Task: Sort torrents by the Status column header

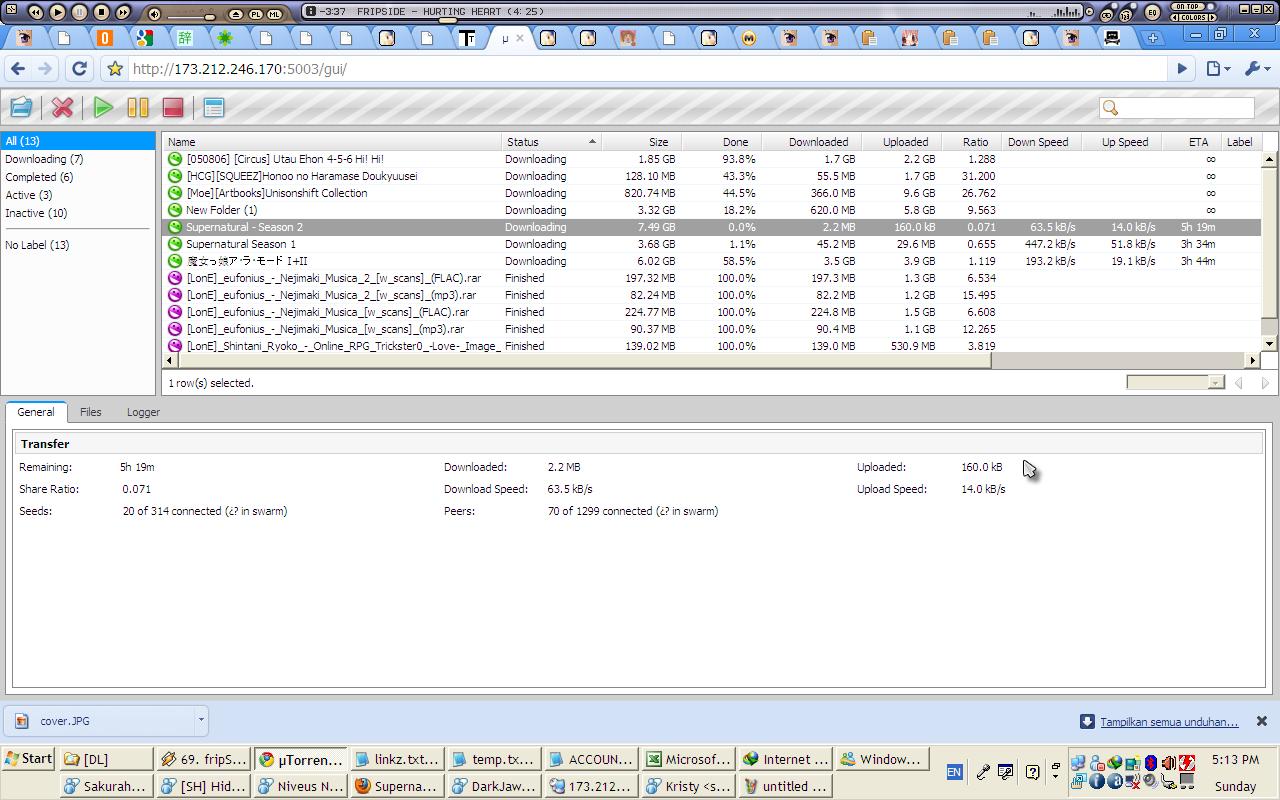Action: click(x=551, y=142)
